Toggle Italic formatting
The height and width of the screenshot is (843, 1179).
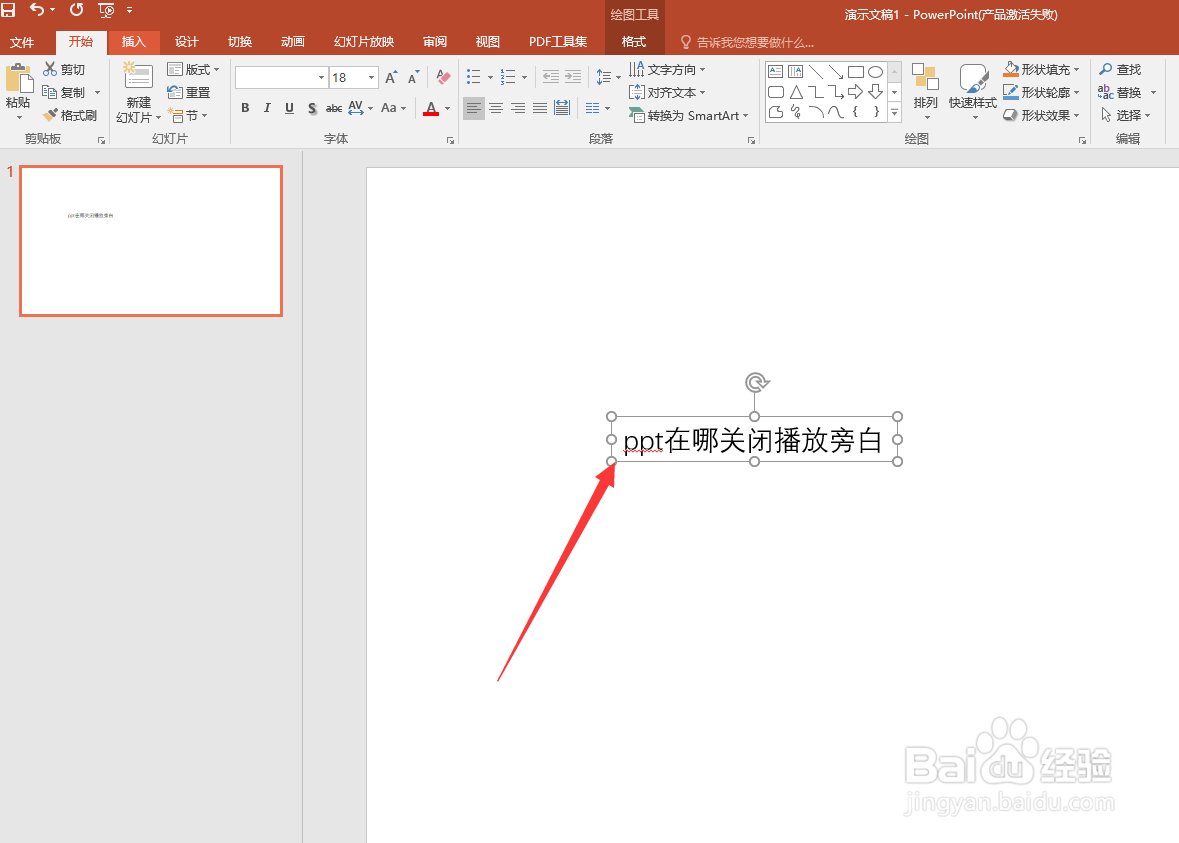[x=267, y=108]
